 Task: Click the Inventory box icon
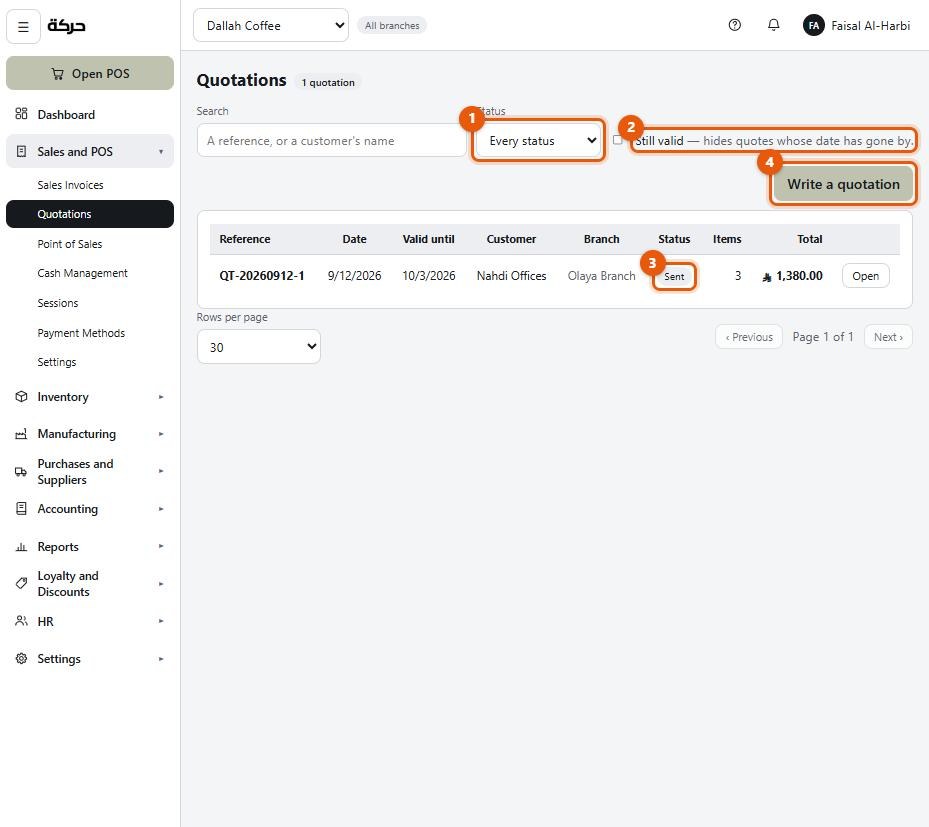click(x=21, y=396)
